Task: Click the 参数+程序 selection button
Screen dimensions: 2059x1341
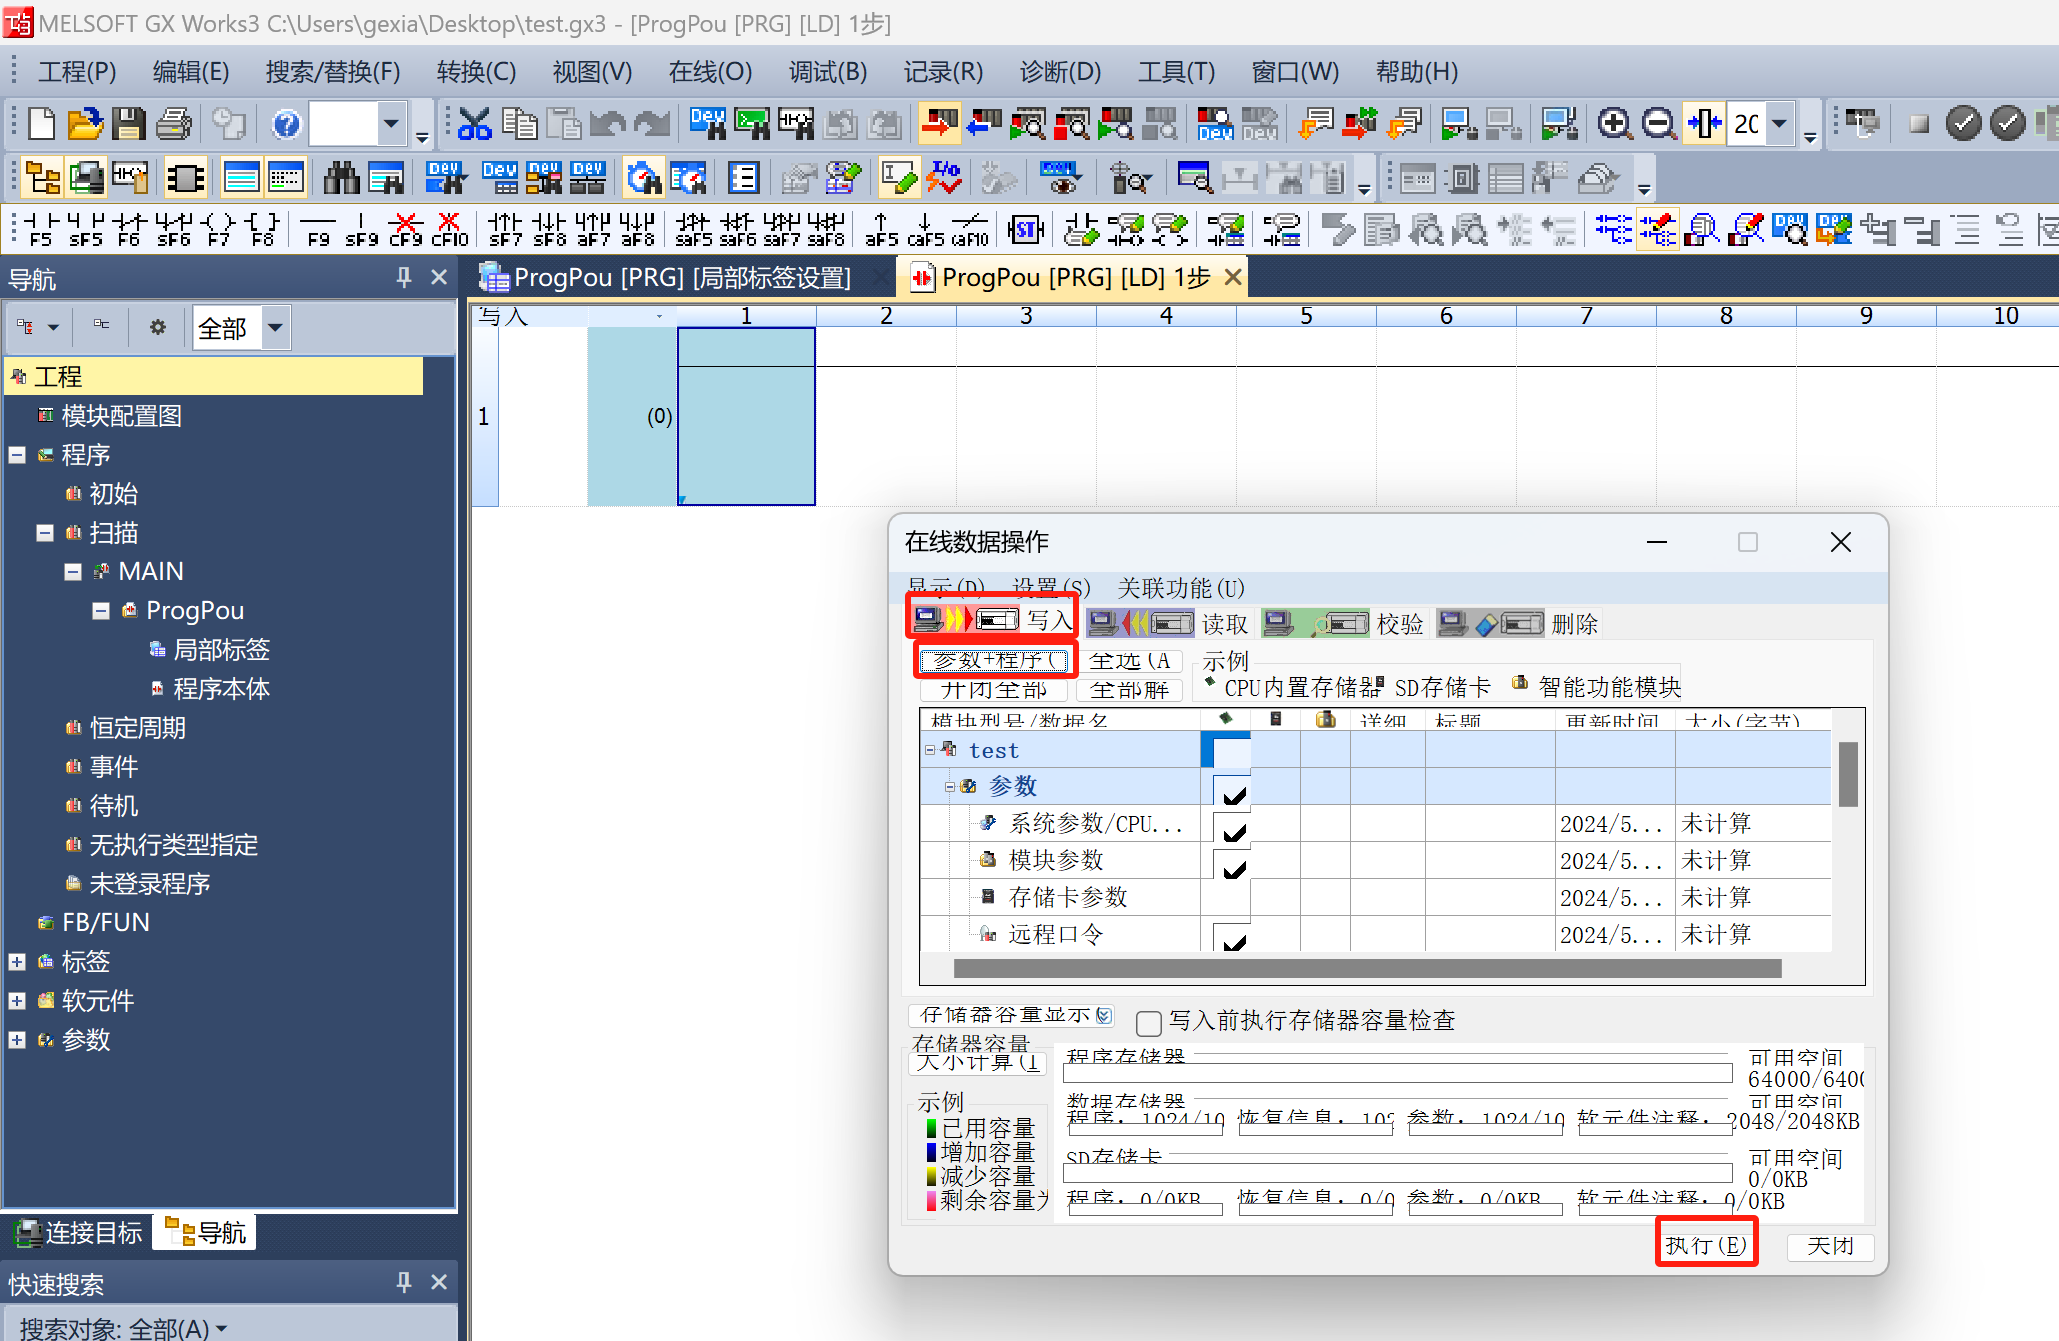Action: 996,660
